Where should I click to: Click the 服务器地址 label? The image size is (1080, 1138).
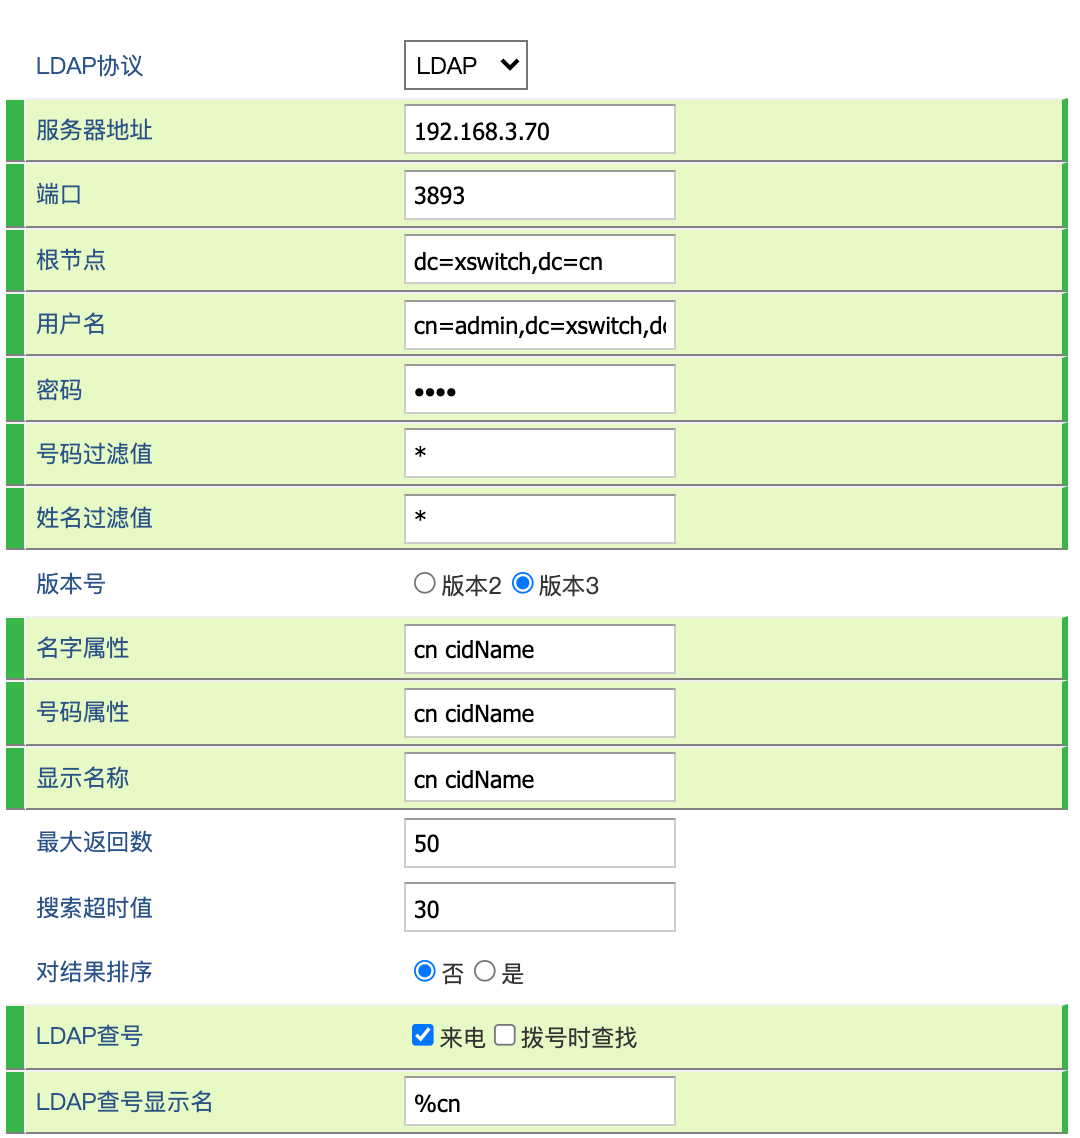(x=94, y=130)
